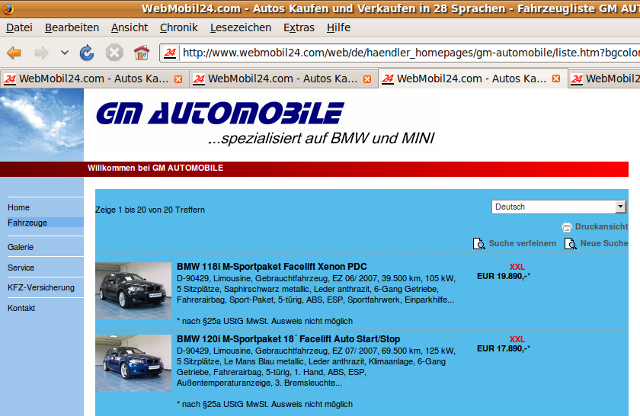Image resolution: width=640 pixels, height=416 pixels.
Task: Click the price EUR 17.890,-*
Action: (x=503, y=349)
